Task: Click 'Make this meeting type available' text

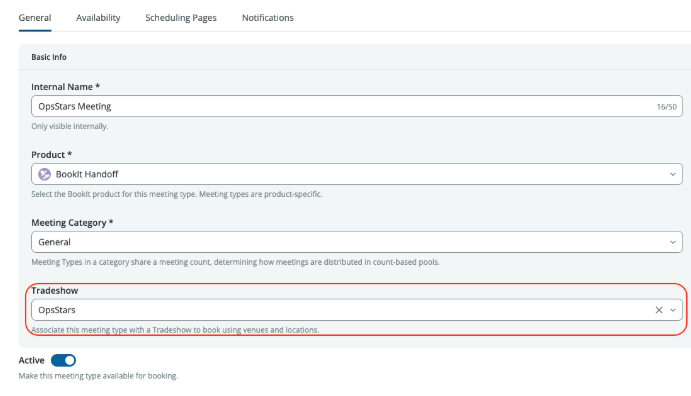Action: 98,376
